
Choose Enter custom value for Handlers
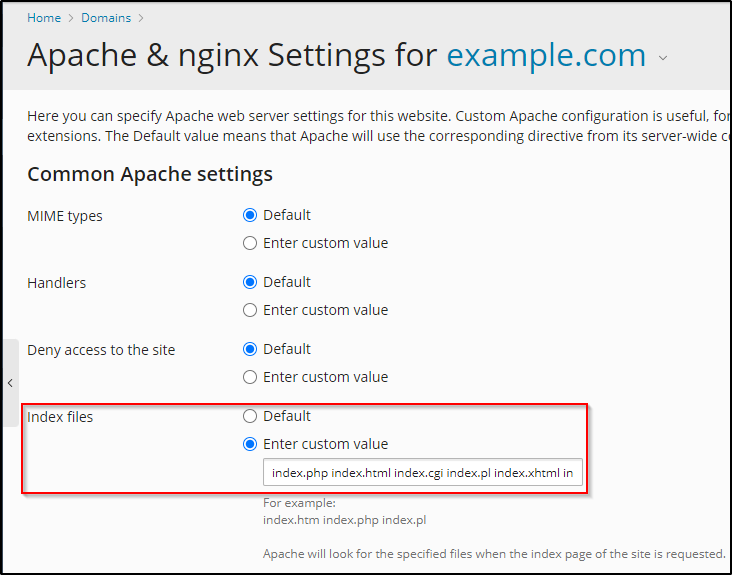(250, 310)
